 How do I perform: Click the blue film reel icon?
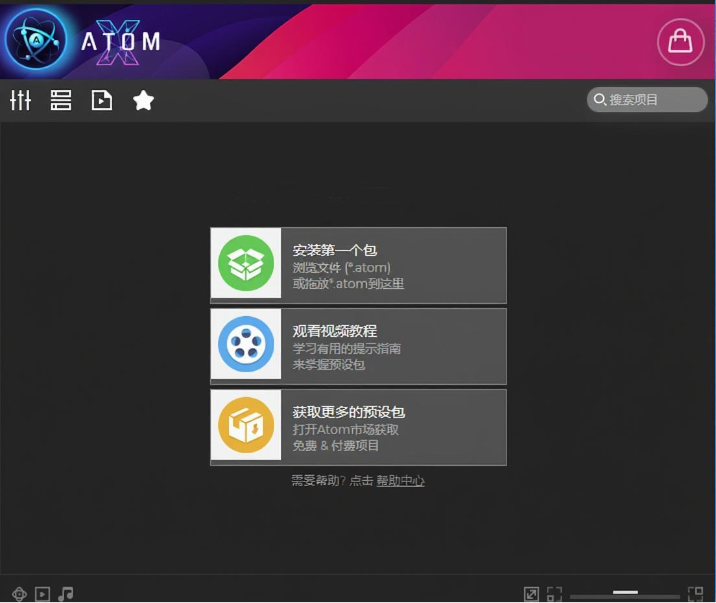[246, 344]
